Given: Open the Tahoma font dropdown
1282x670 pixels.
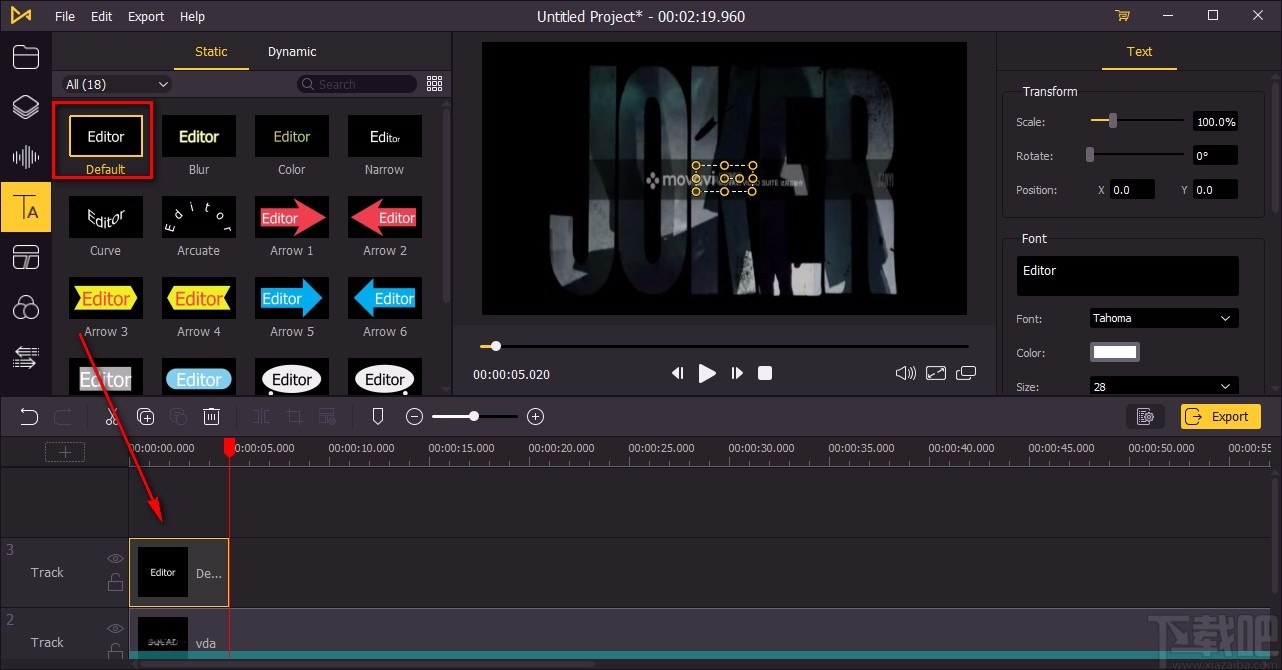Looking at the screenshot, I should 1163,319.
